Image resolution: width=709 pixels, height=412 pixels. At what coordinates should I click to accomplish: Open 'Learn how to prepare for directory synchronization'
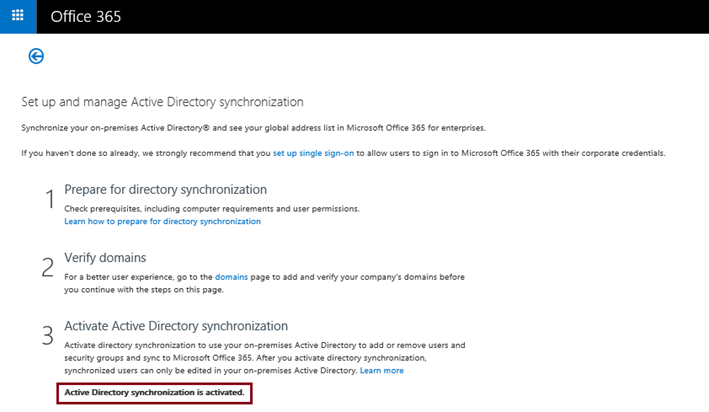(162, 221)
